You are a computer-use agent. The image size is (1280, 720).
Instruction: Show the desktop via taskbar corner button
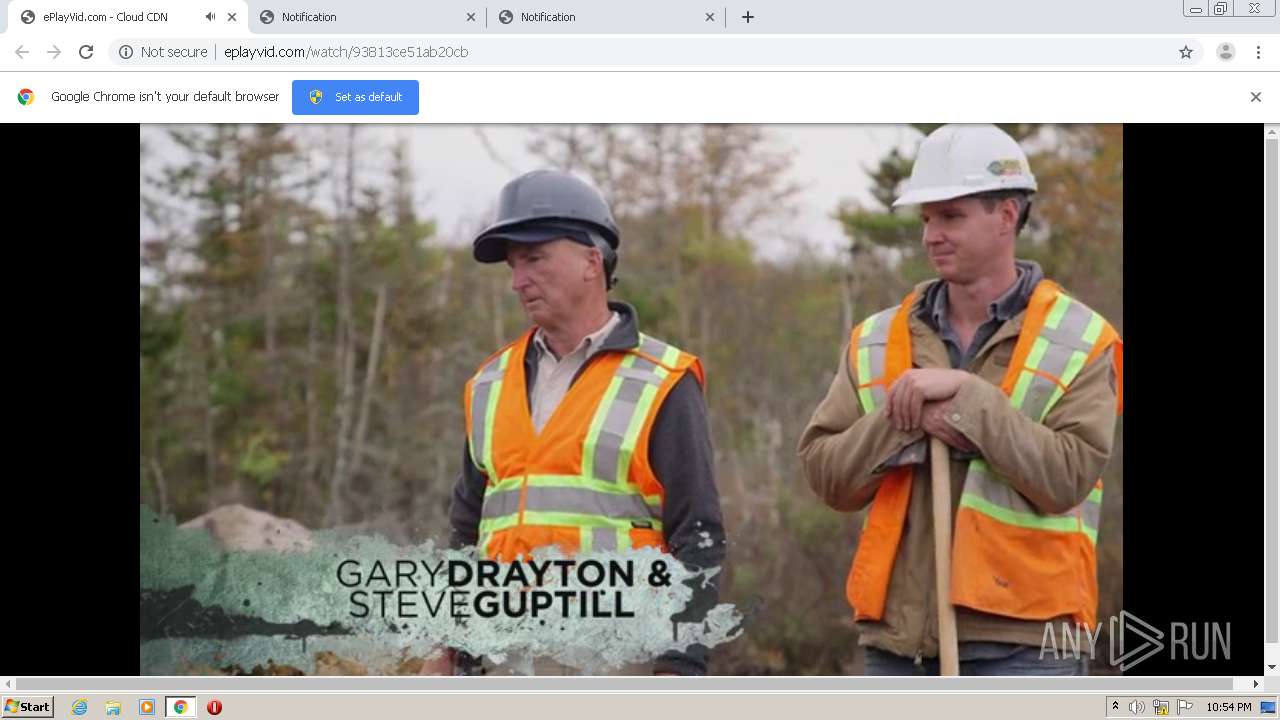1270,707
